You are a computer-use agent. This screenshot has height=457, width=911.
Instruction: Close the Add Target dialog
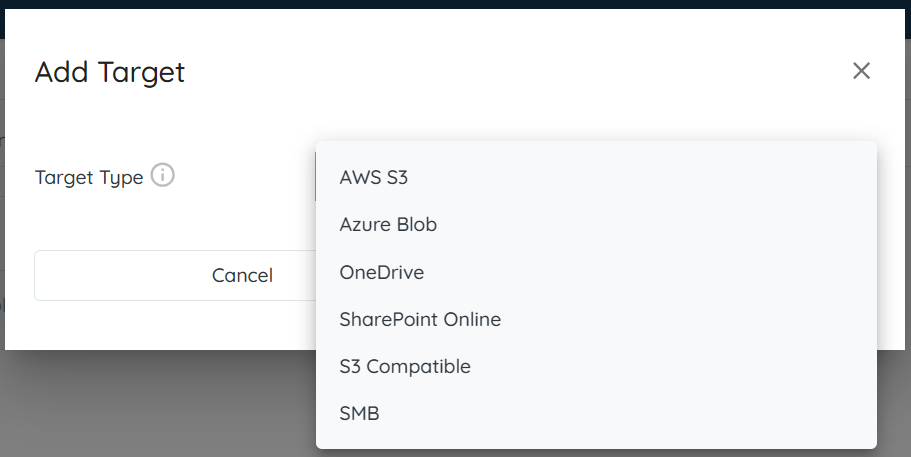pos(861,71)
